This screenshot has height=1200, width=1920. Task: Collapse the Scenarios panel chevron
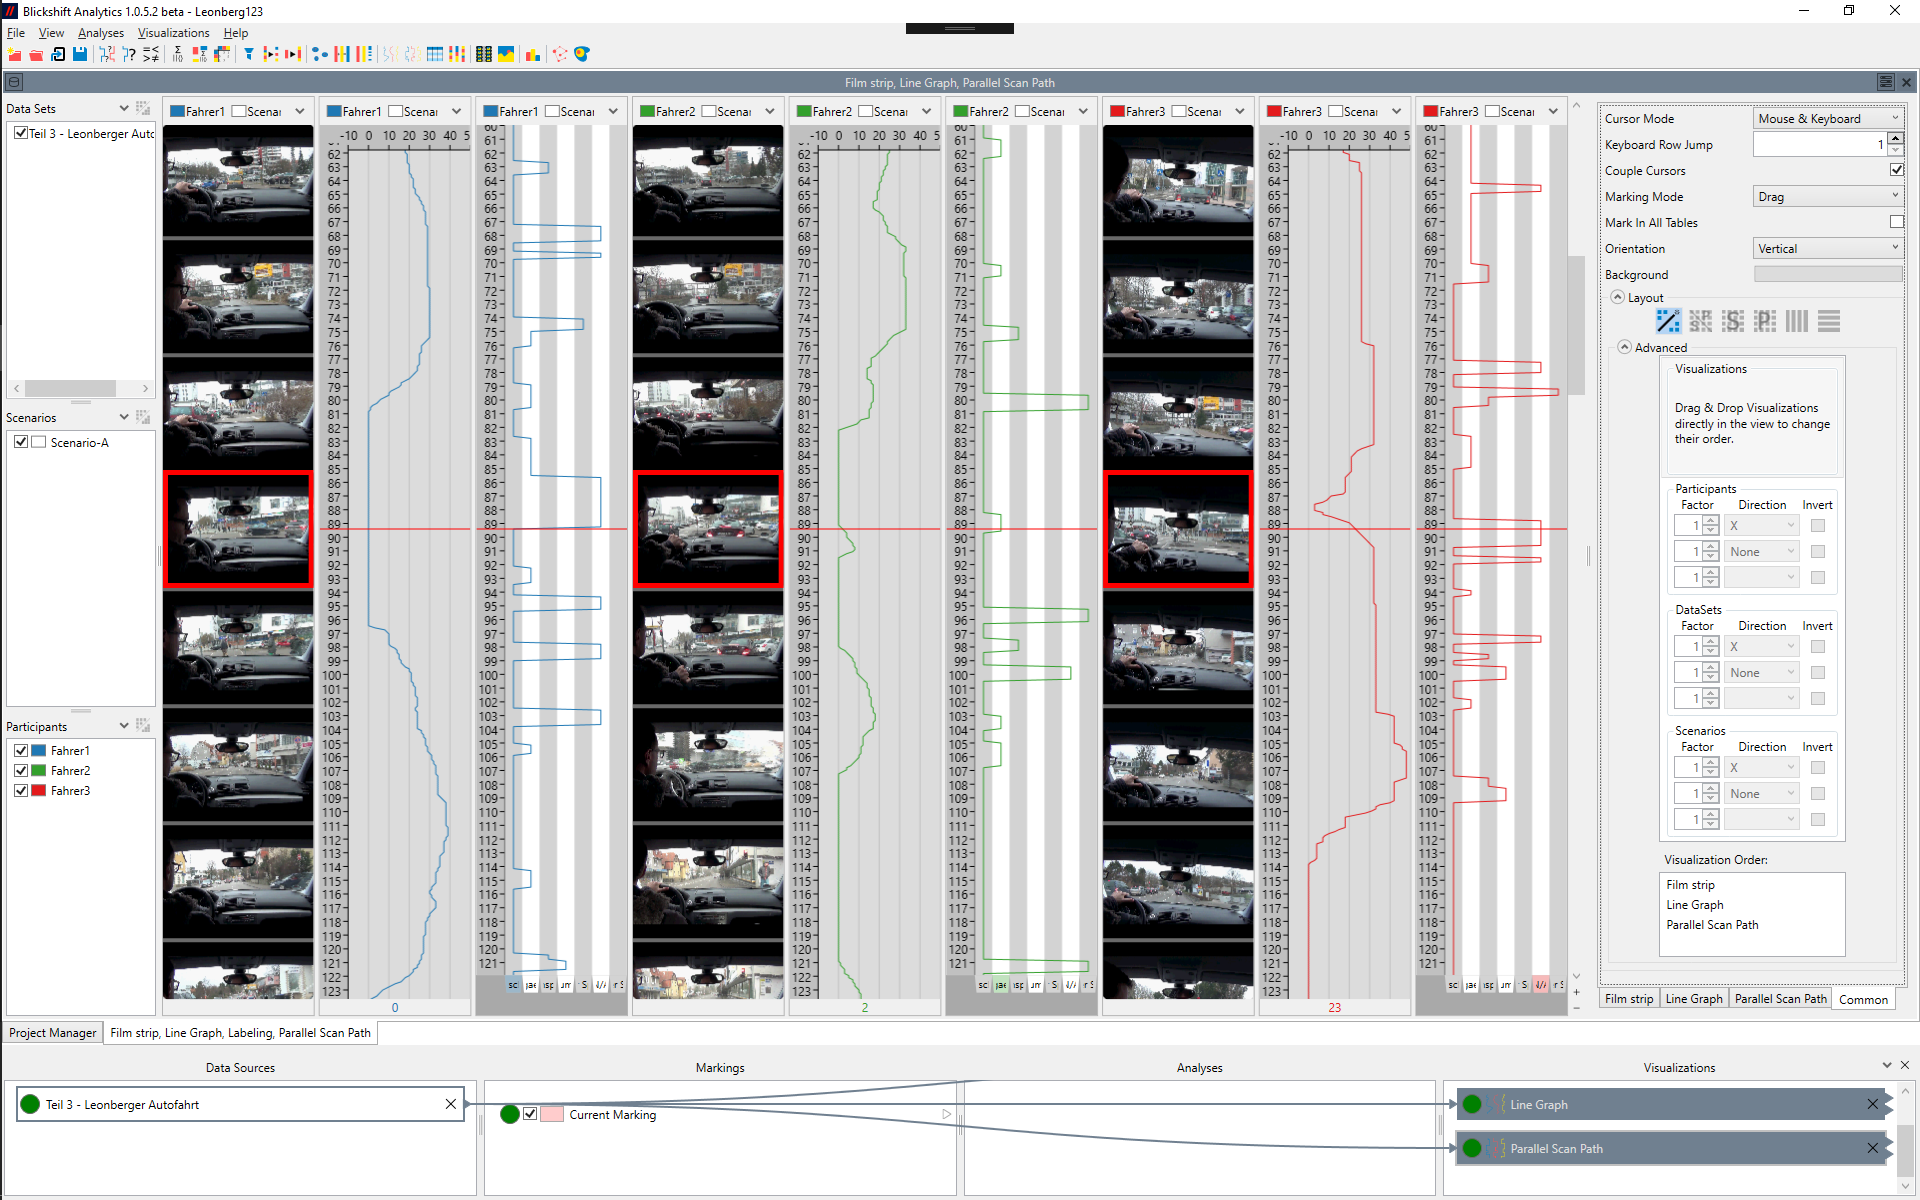point(124,417)
